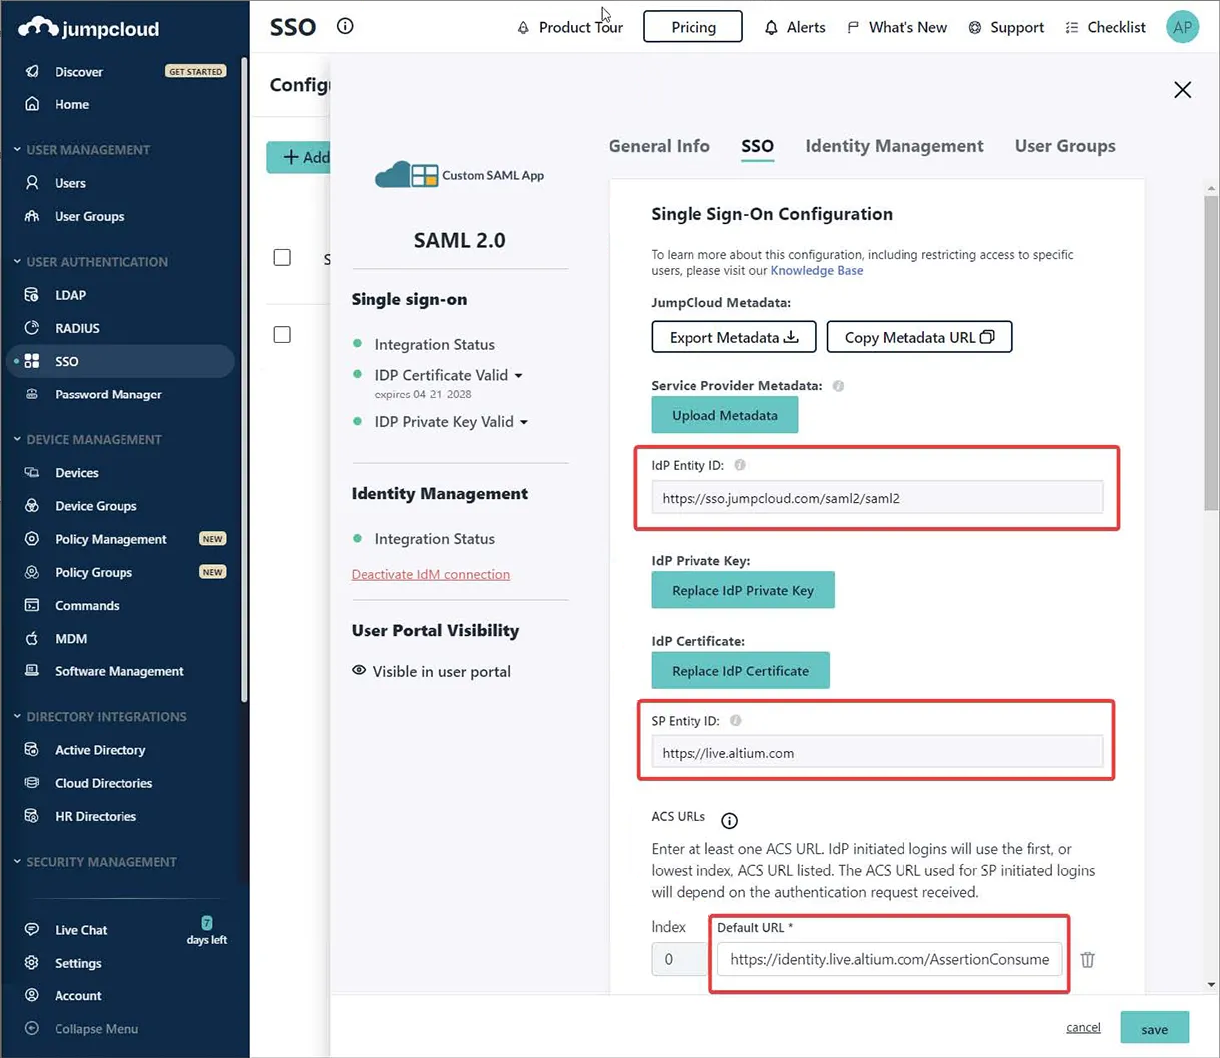Click Replace IdP Private Key button
1220x1058 pixels.
743,590
